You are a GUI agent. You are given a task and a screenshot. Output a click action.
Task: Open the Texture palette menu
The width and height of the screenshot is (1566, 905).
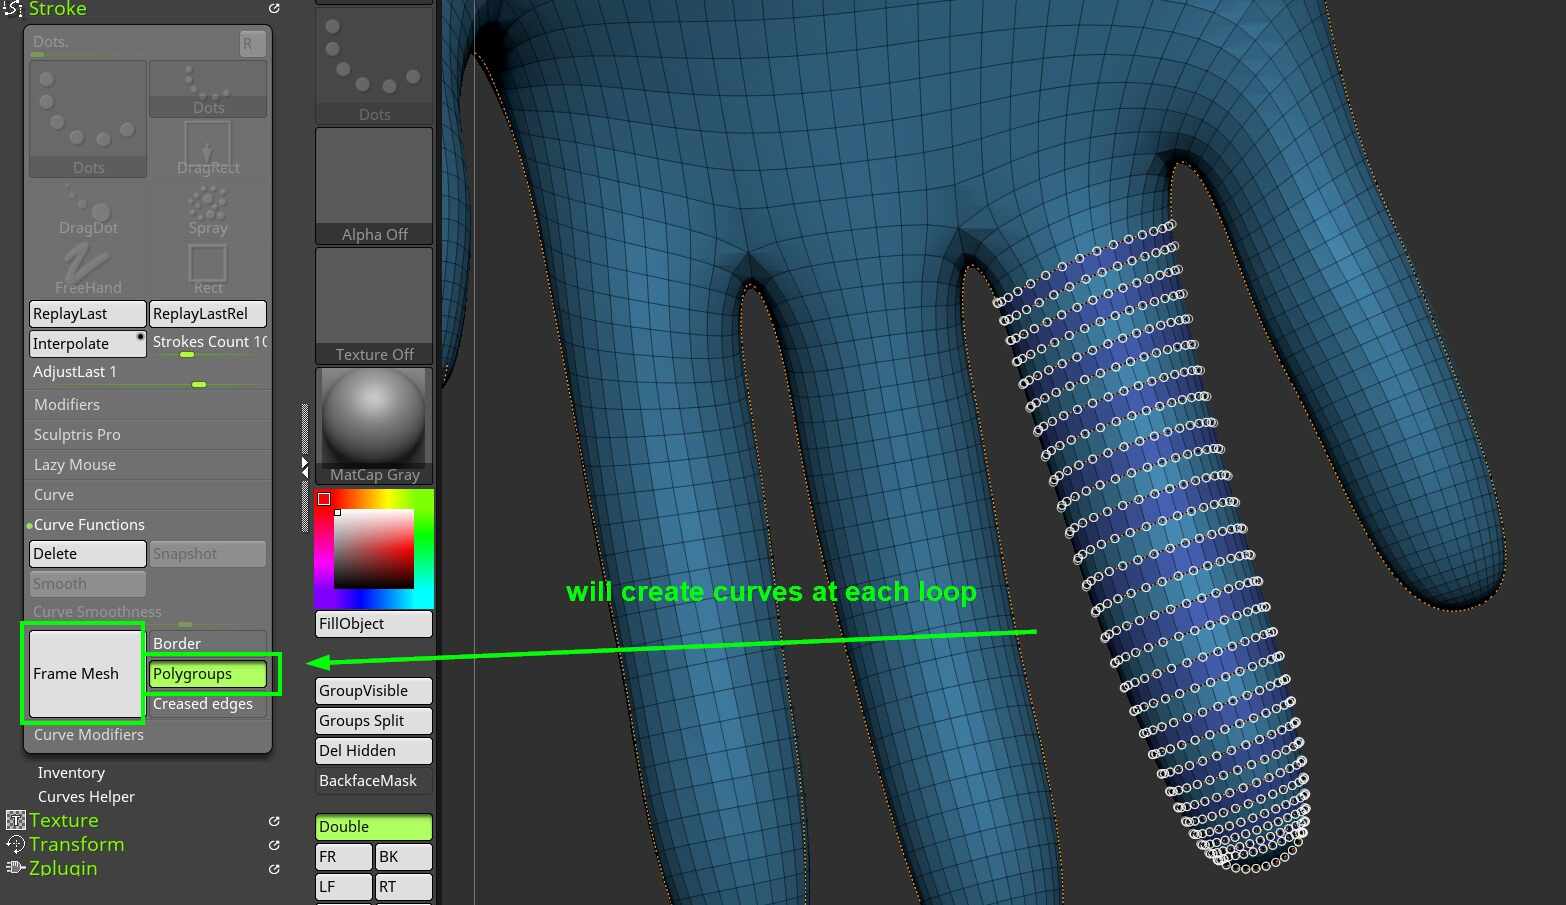(63, 821)
